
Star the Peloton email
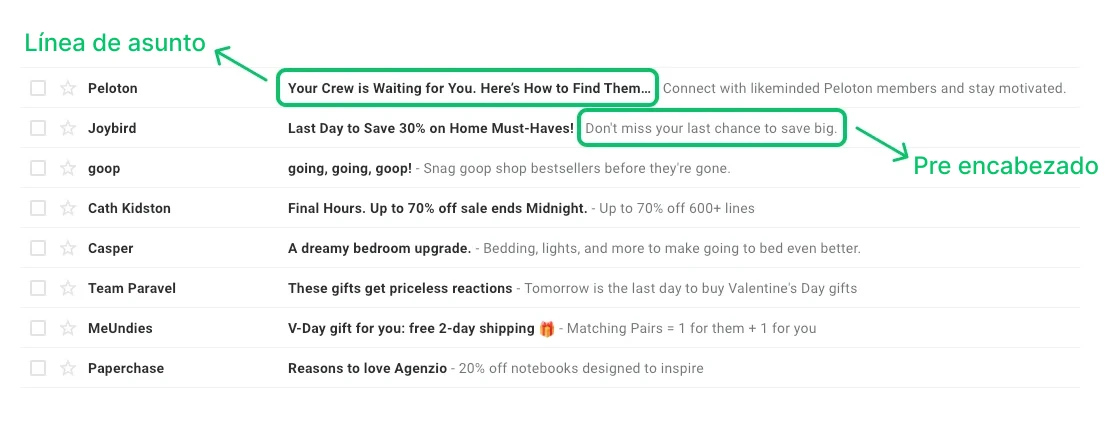pyautogui.click(x=68, y=88)
